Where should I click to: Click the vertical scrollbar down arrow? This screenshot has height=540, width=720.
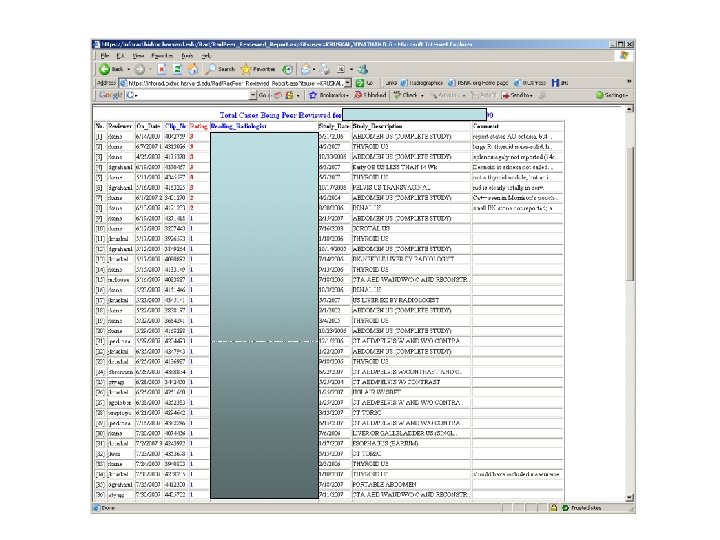[x=629, y=498]
